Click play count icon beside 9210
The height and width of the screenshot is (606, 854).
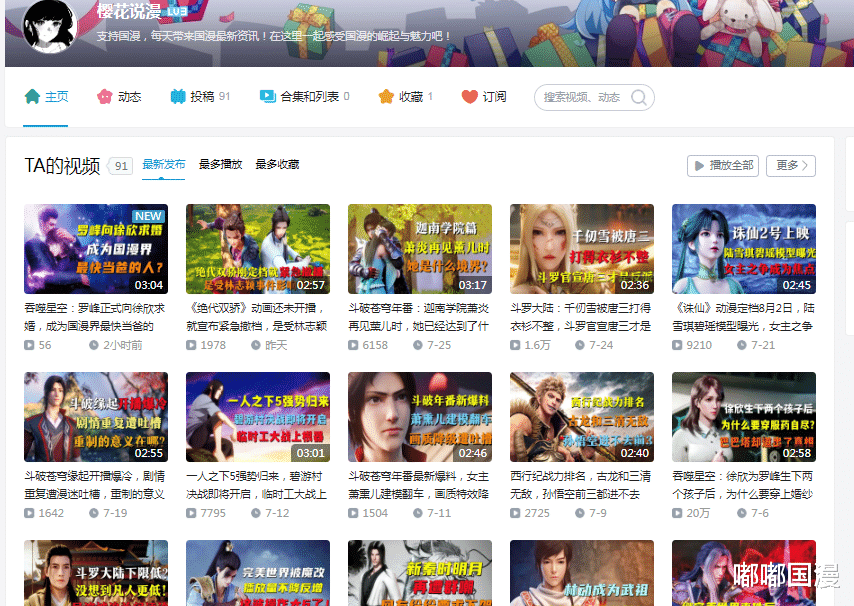[x=677, y=345]
